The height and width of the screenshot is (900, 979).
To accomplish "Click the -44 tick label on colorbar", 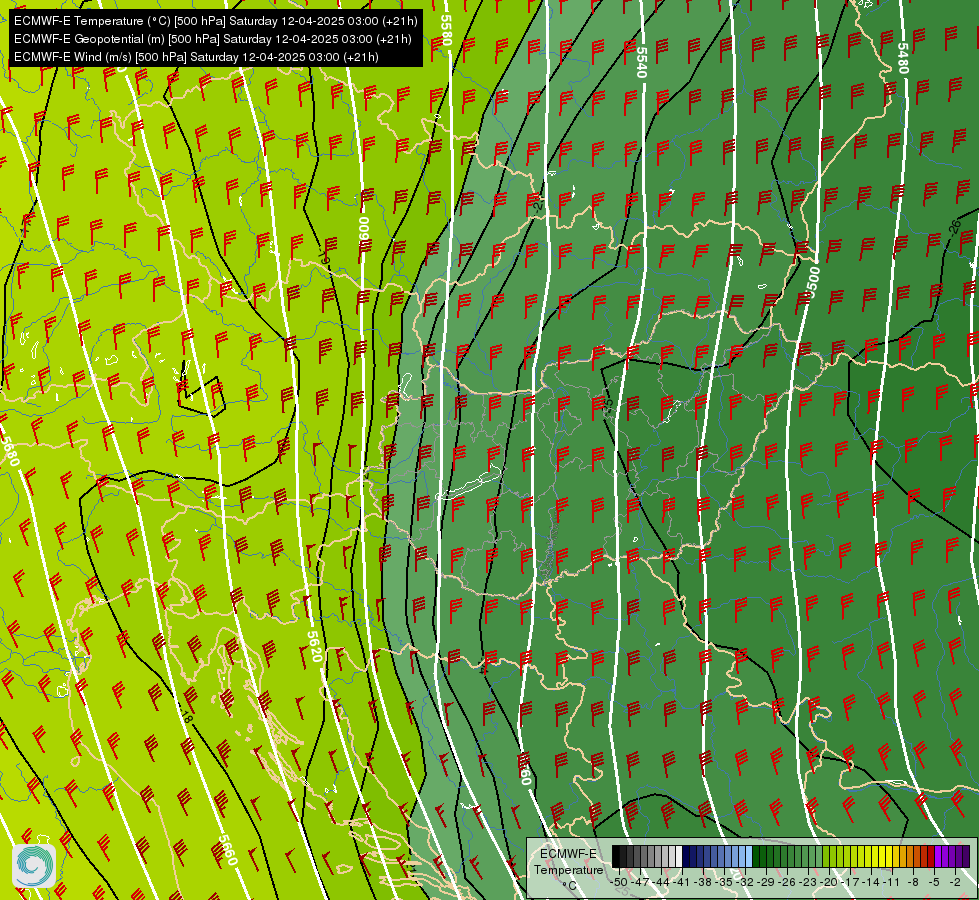I will click(x=661, y=882).
